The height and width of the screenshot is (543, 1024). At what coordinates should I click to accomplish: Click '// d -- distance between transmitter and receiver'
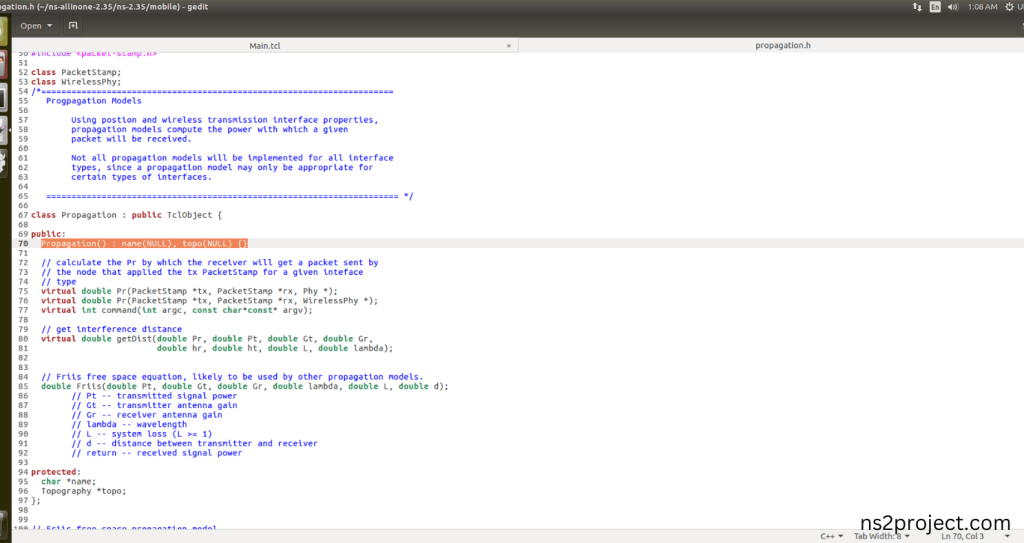pyautogui.click(x=195, y=443)
